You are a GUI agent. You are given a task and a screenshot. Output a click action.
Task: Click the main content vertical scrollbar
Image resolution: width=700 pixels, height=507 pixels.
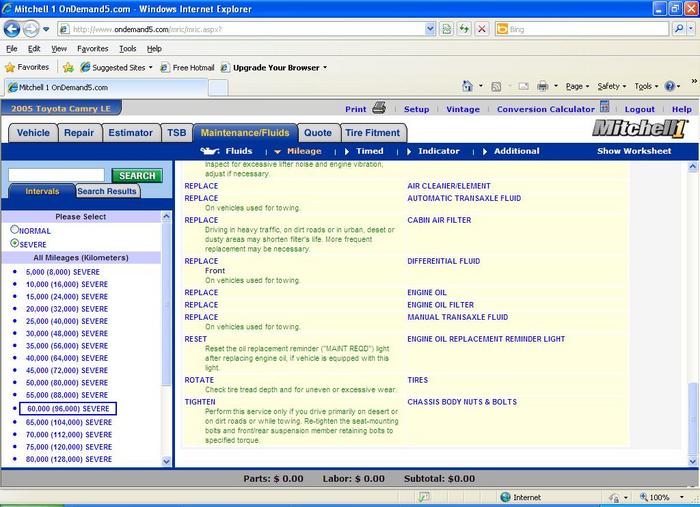tap(691, 300)
